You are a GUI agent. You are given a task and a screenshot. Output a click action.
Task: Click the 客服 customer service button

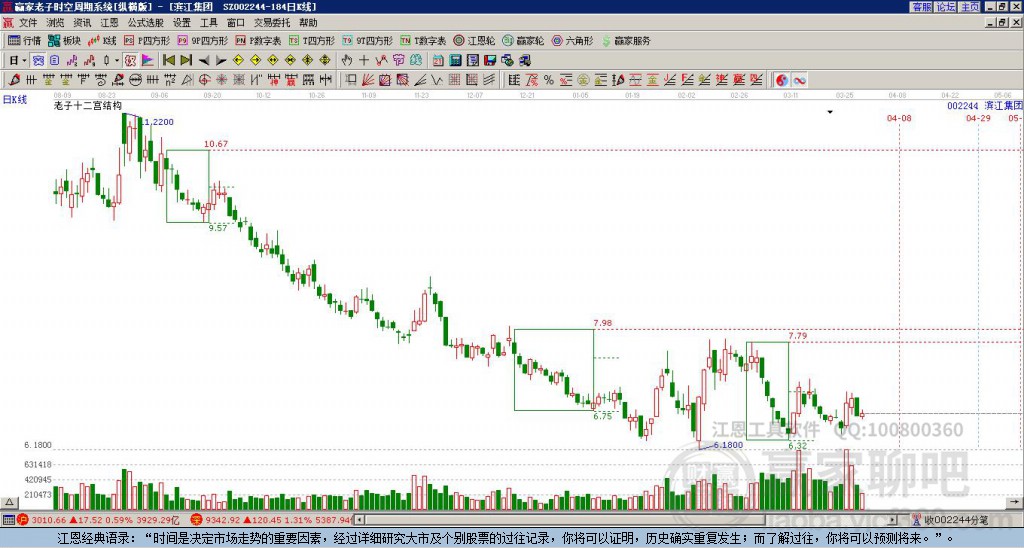click(x=922, y=7)
